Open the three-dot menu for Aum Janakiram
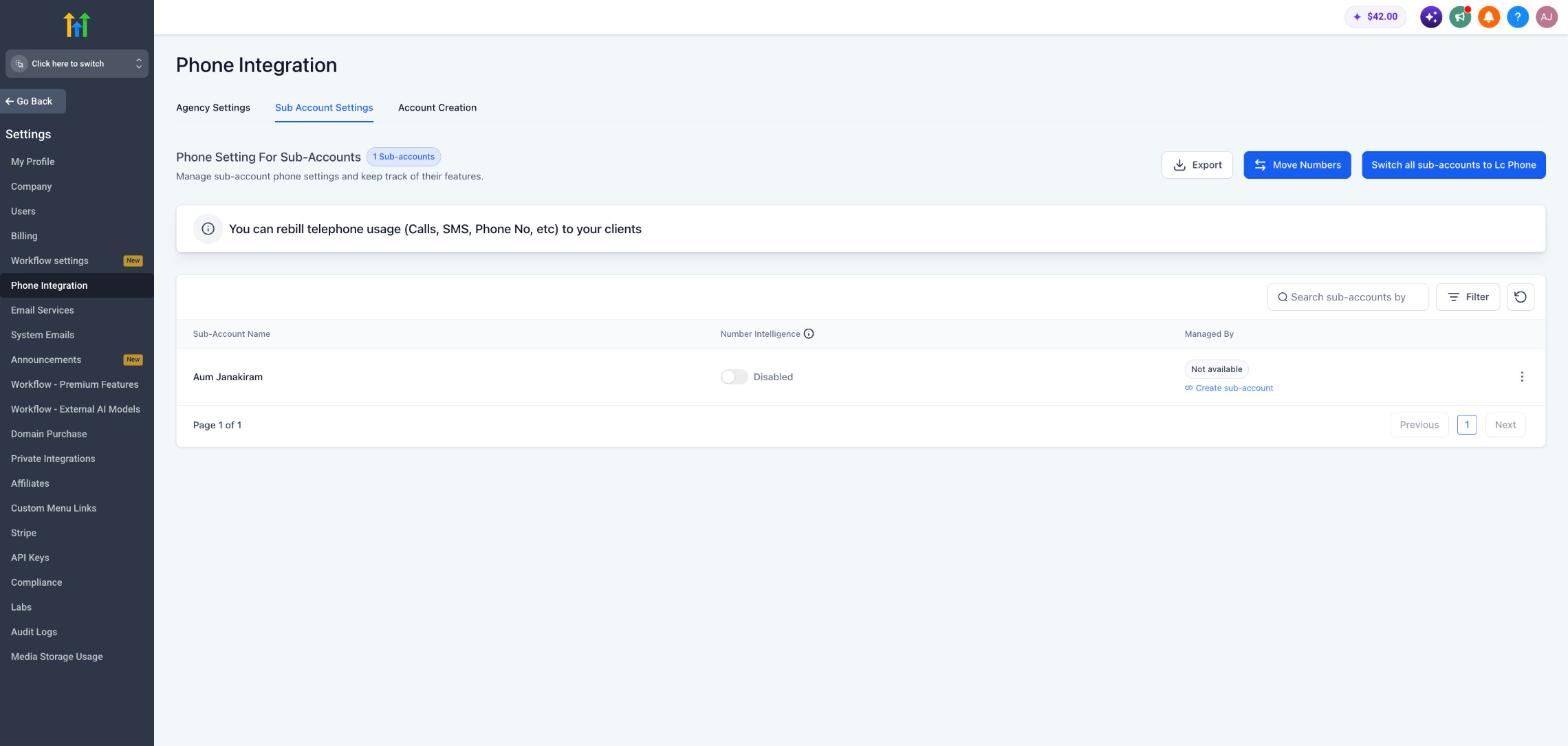The width and height of the screenshot is (1568, 746). click(1522, 377)
